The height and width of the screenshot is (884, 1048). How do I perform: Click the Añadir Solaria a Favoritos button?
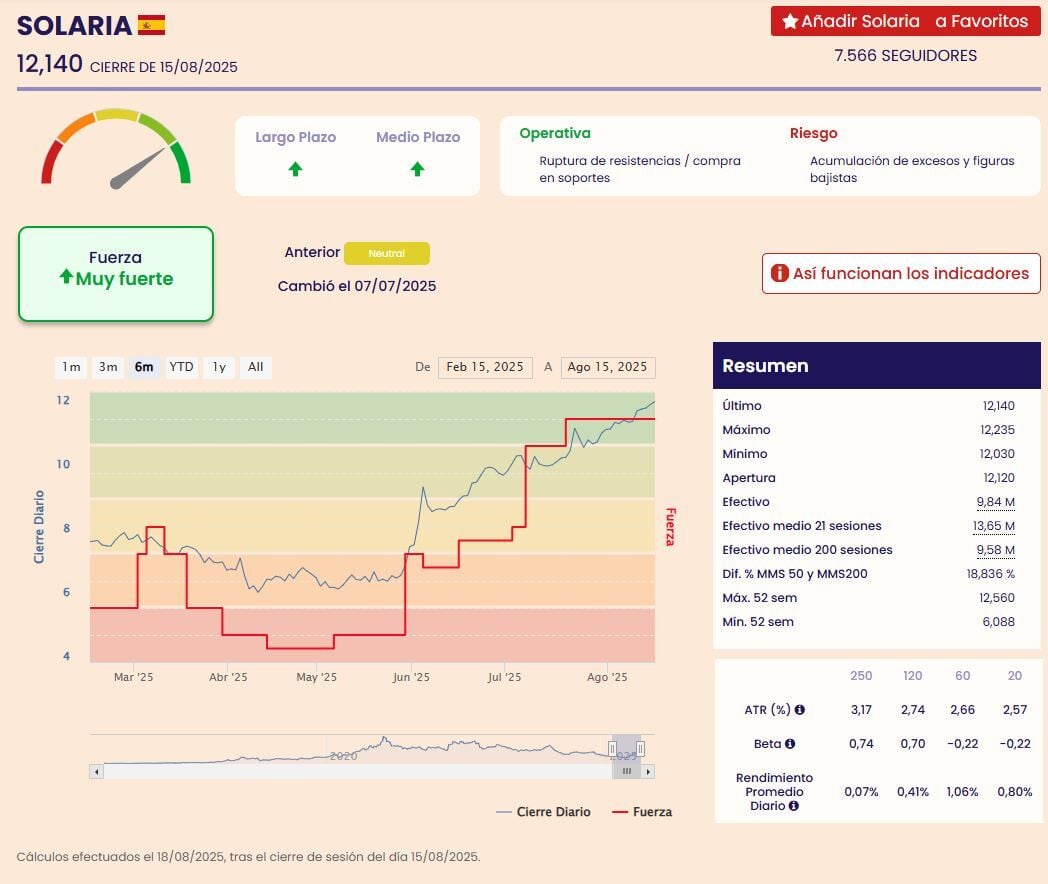(x=905, y=21)
